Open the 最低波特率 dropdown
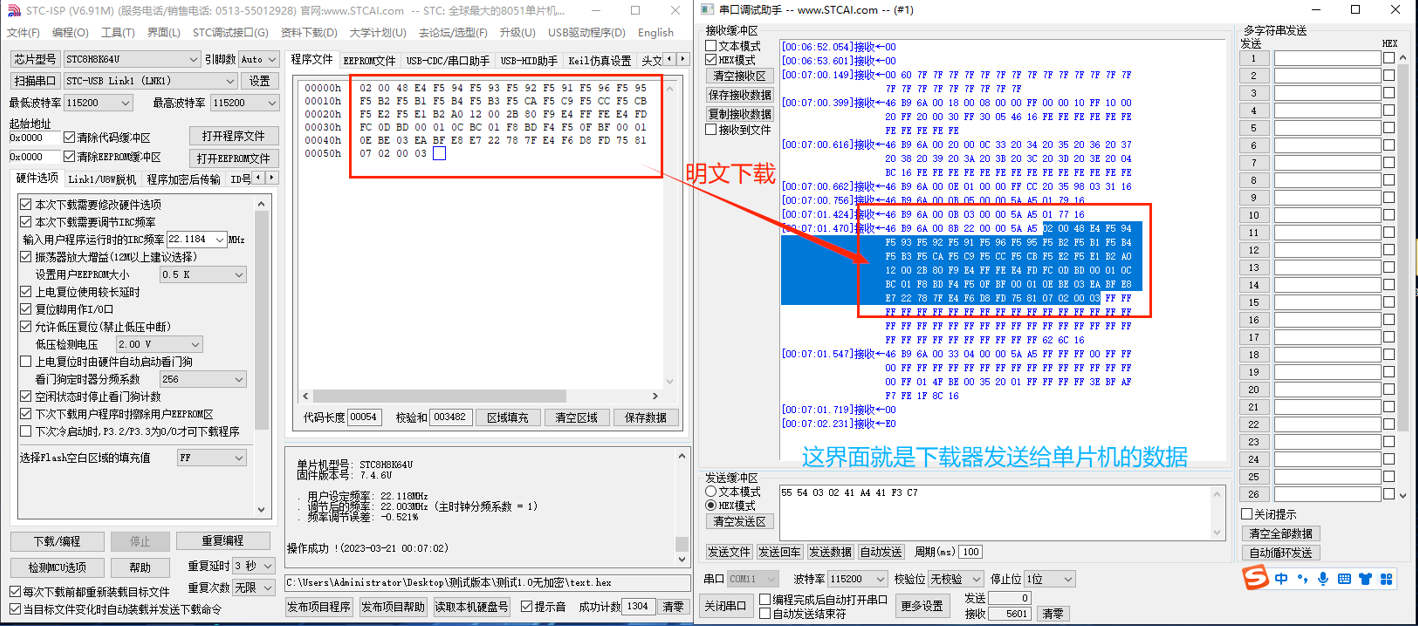 99,103
